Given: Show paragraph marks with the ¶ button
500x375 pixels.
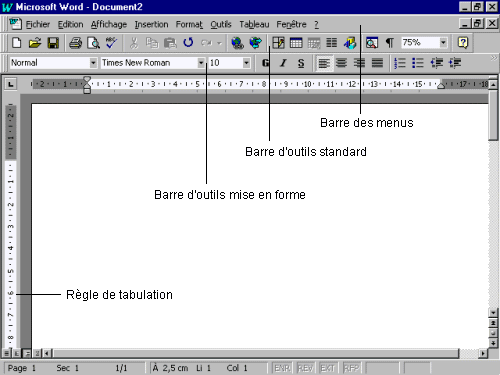Looking at the screenshot, I should click(390, 43).
